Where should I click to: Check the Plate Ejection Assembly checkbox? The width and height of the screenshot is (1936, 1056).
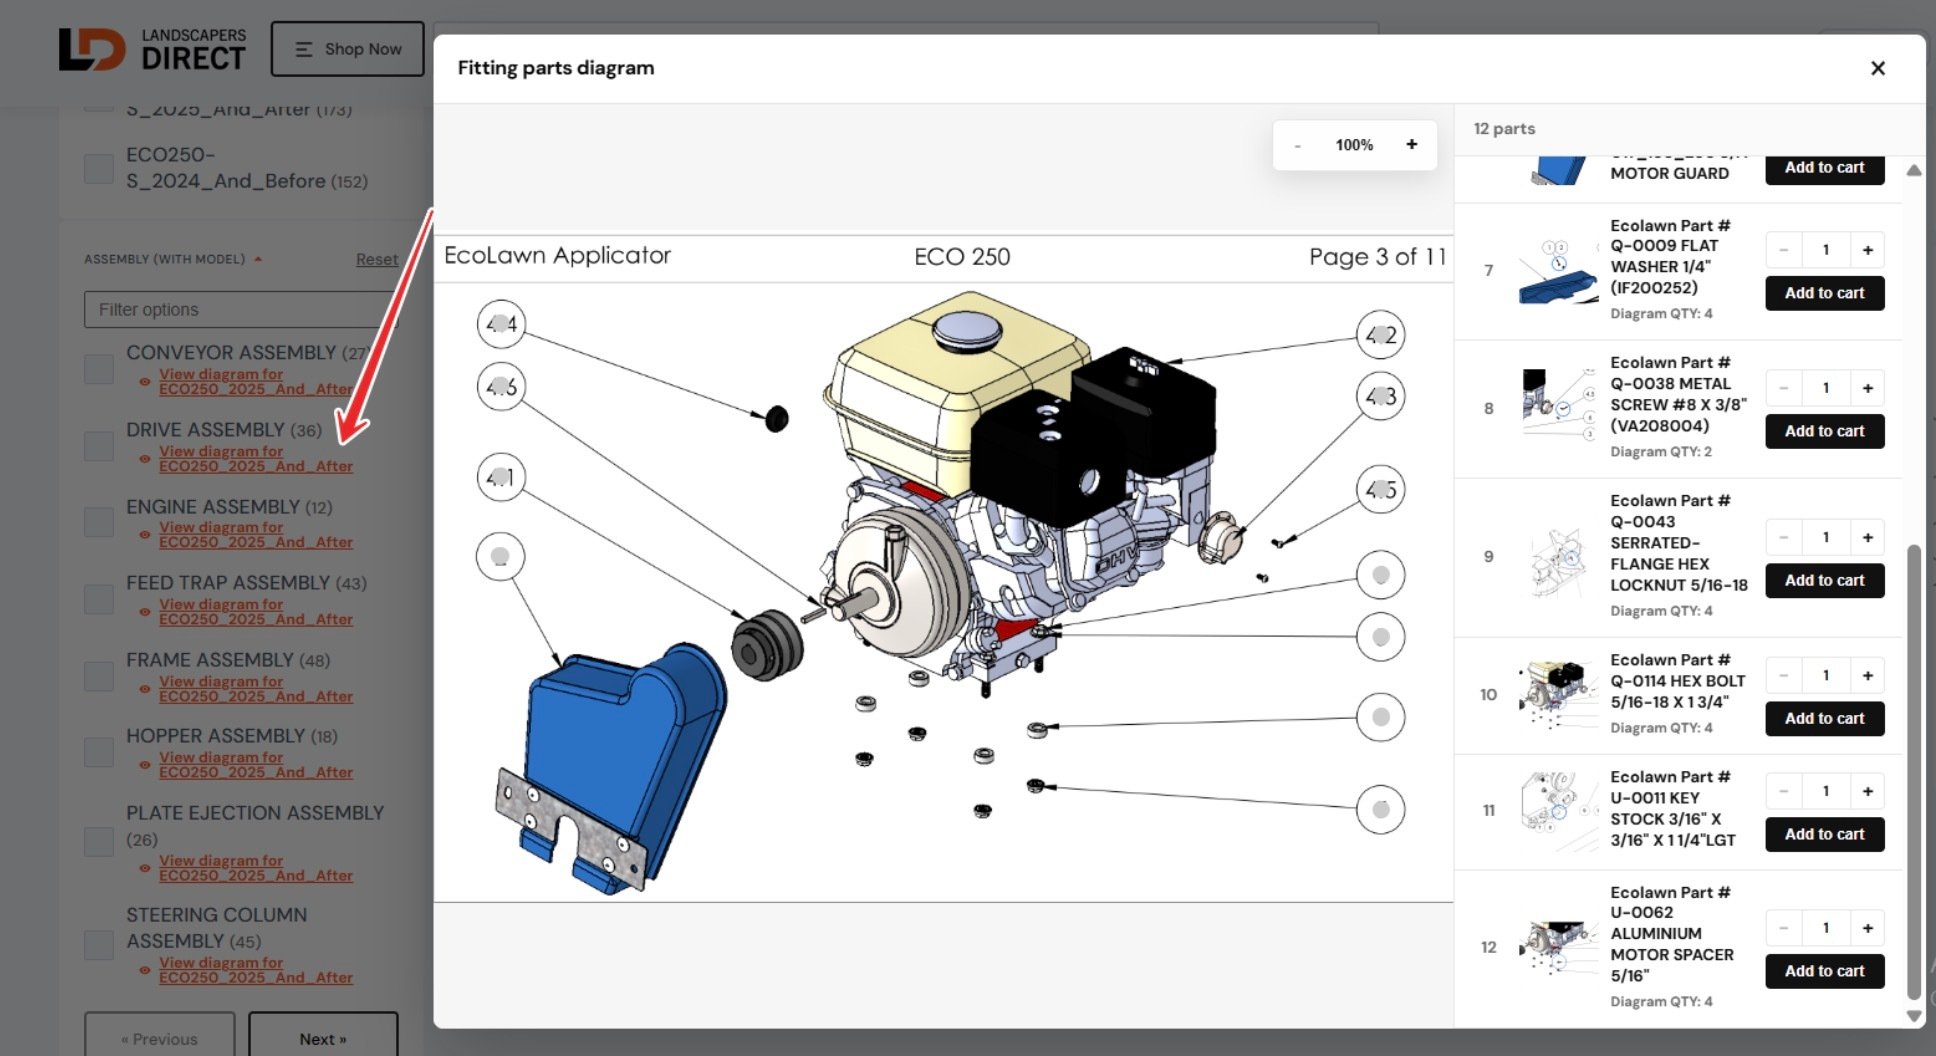click(99, 841)
